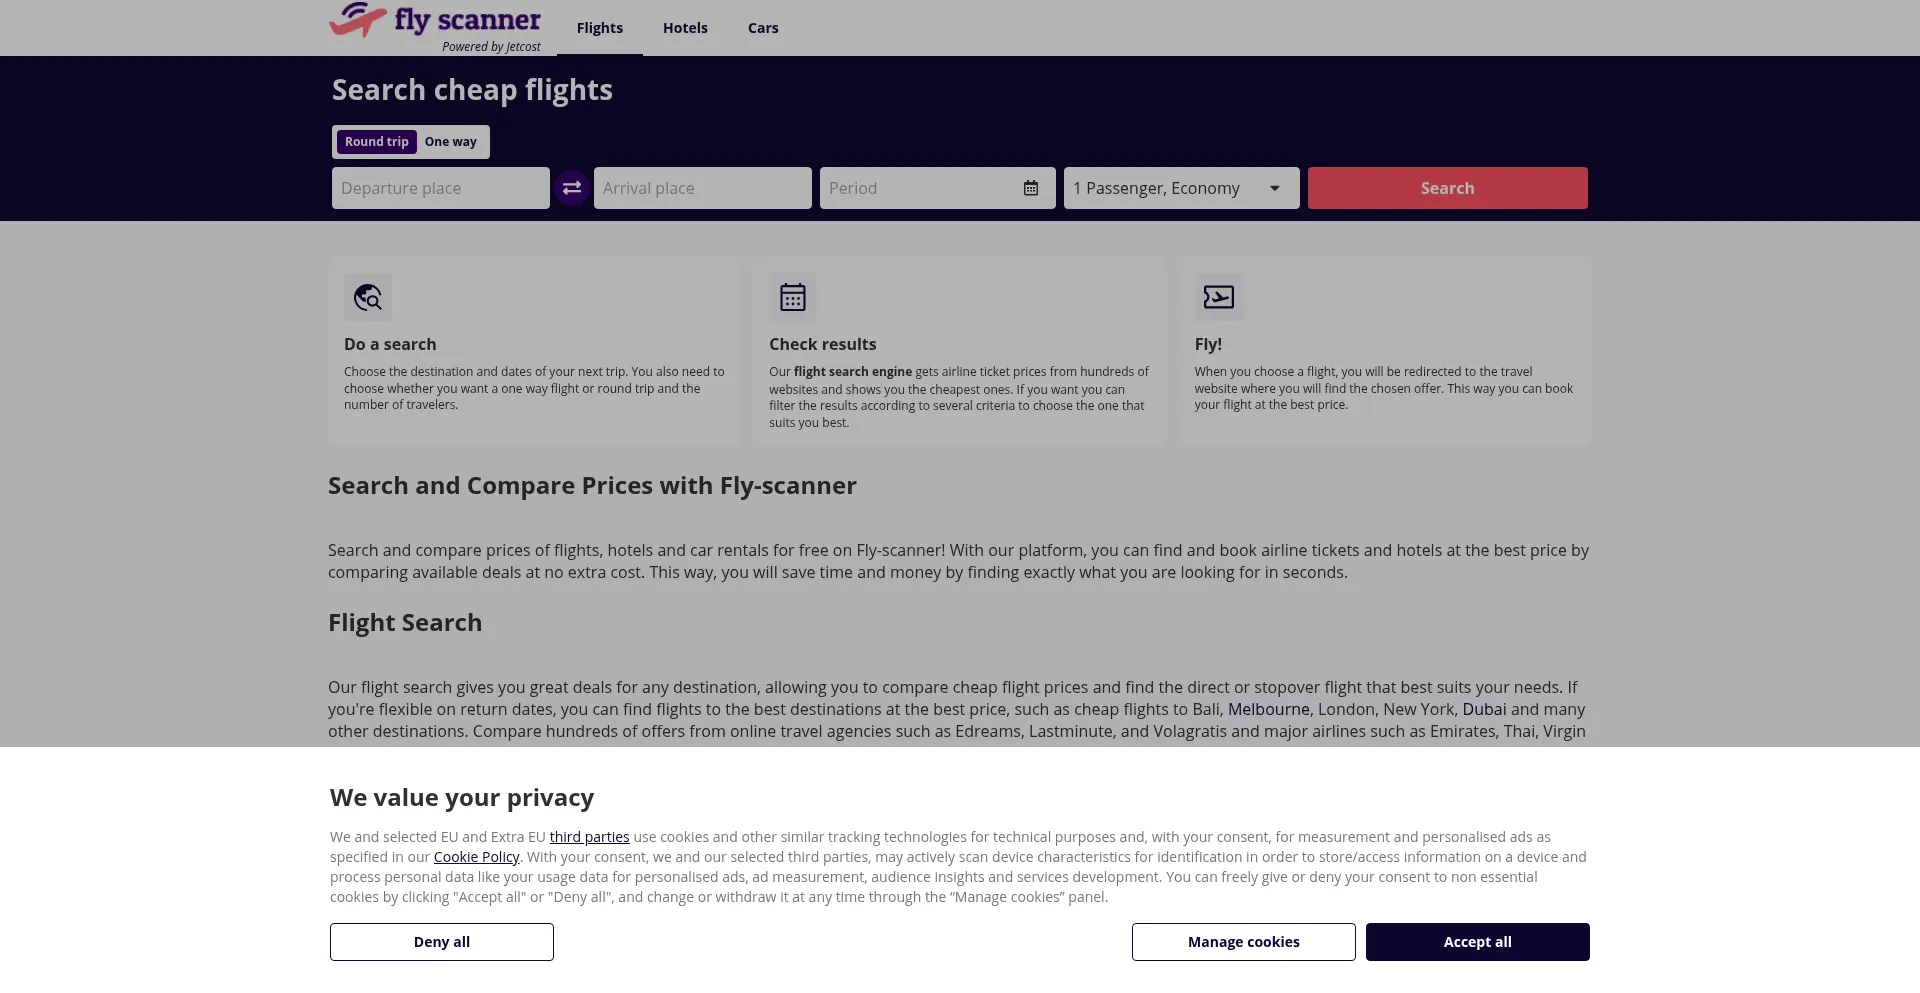Click the dropdown arrow beside Economy
The height and width of the screenshot is (993, 1920).
(x=1275, y=188)
